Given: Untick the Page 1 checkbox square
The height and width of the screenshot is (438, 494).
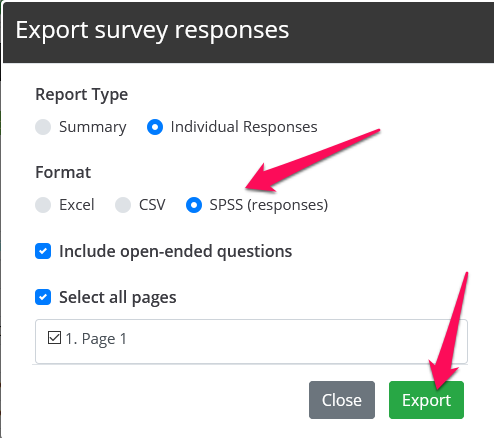Looking at the screenshot, I should click(54, 337).
